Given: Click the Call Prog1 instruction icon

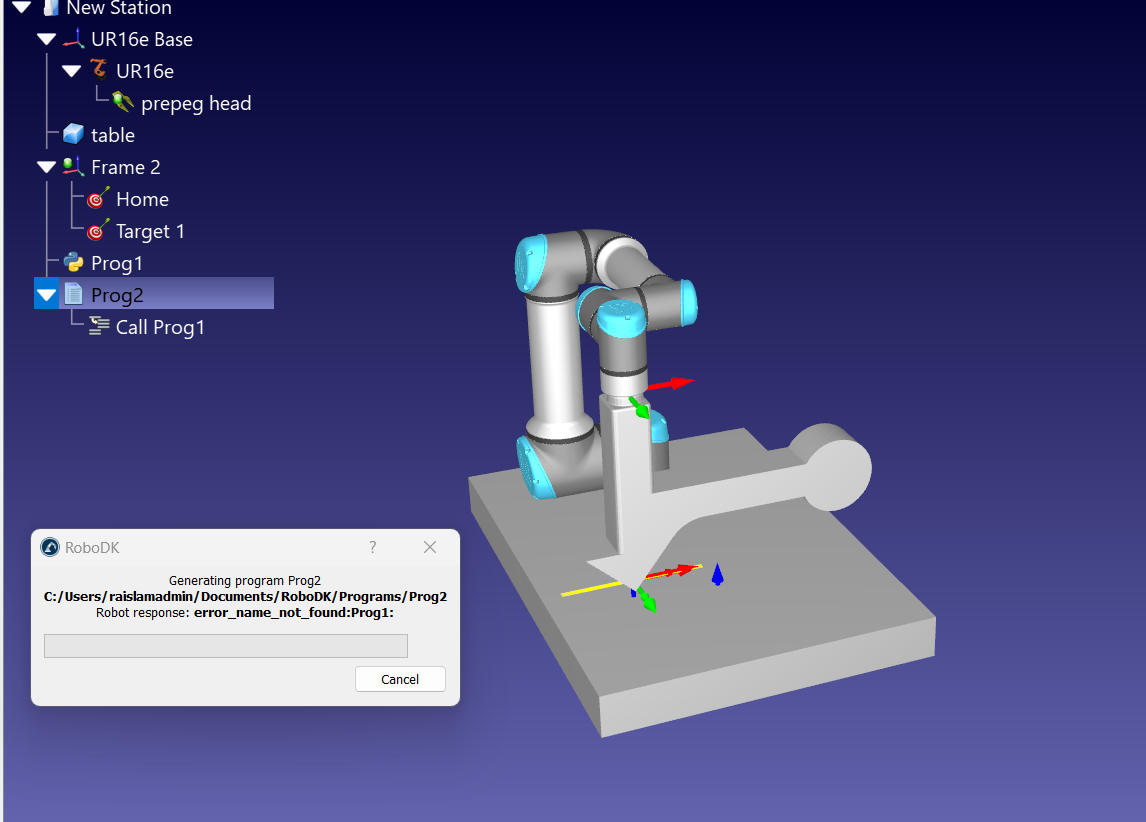Looking at the screenshot, I should (98, 326).
